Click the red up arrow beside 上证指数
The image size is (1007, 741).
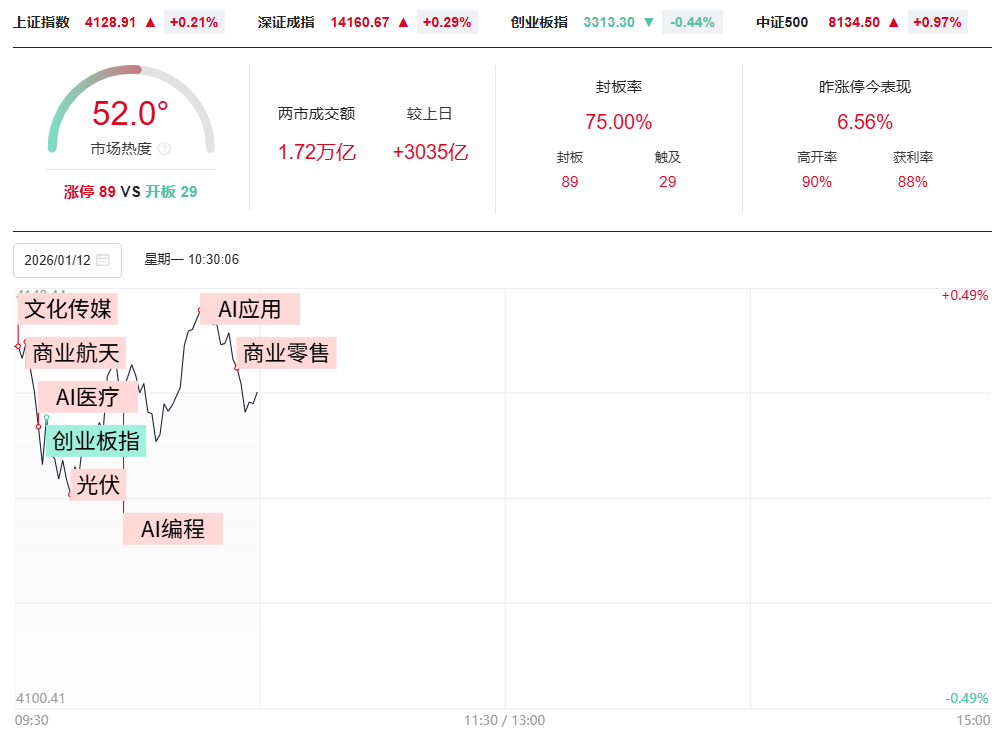tap(150, 22)
